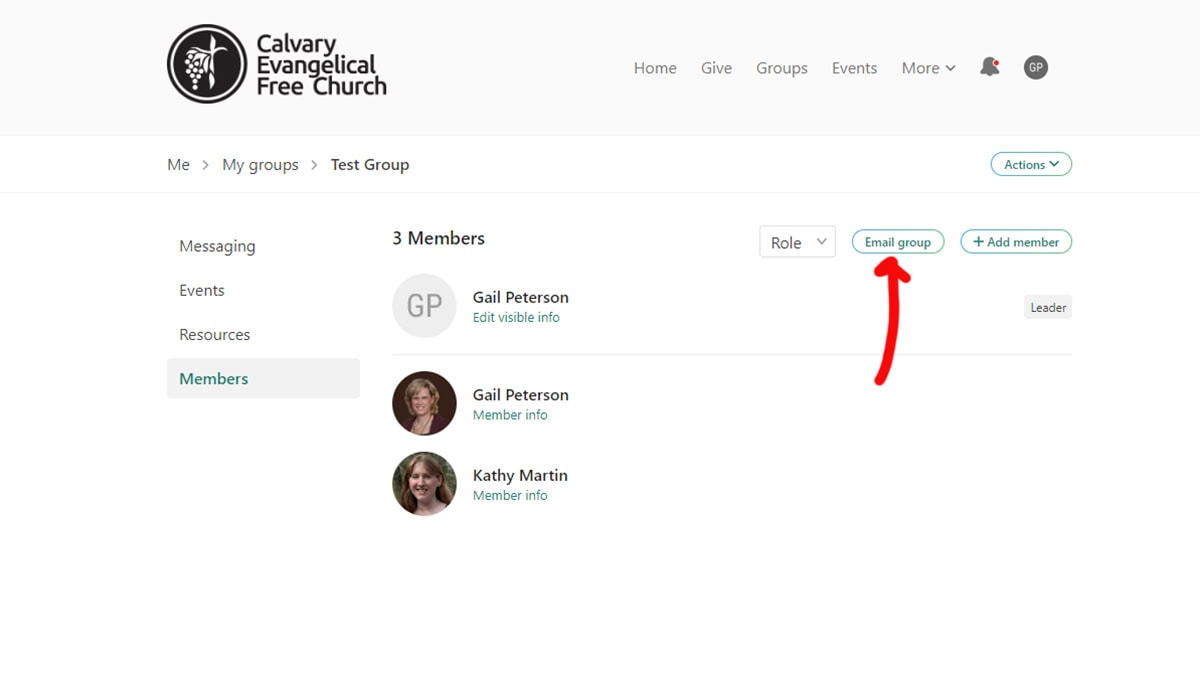Viewport: 1200px width, 675px height.
Task: Open the Role filter dropdown
Action: click(797, 242)
